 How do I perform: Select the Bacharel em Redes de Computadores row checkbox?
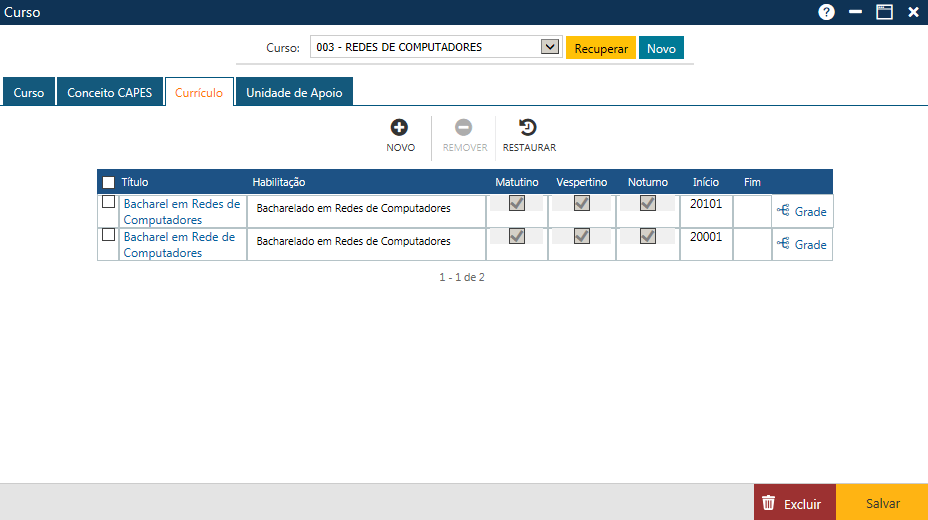coord(108,202)
